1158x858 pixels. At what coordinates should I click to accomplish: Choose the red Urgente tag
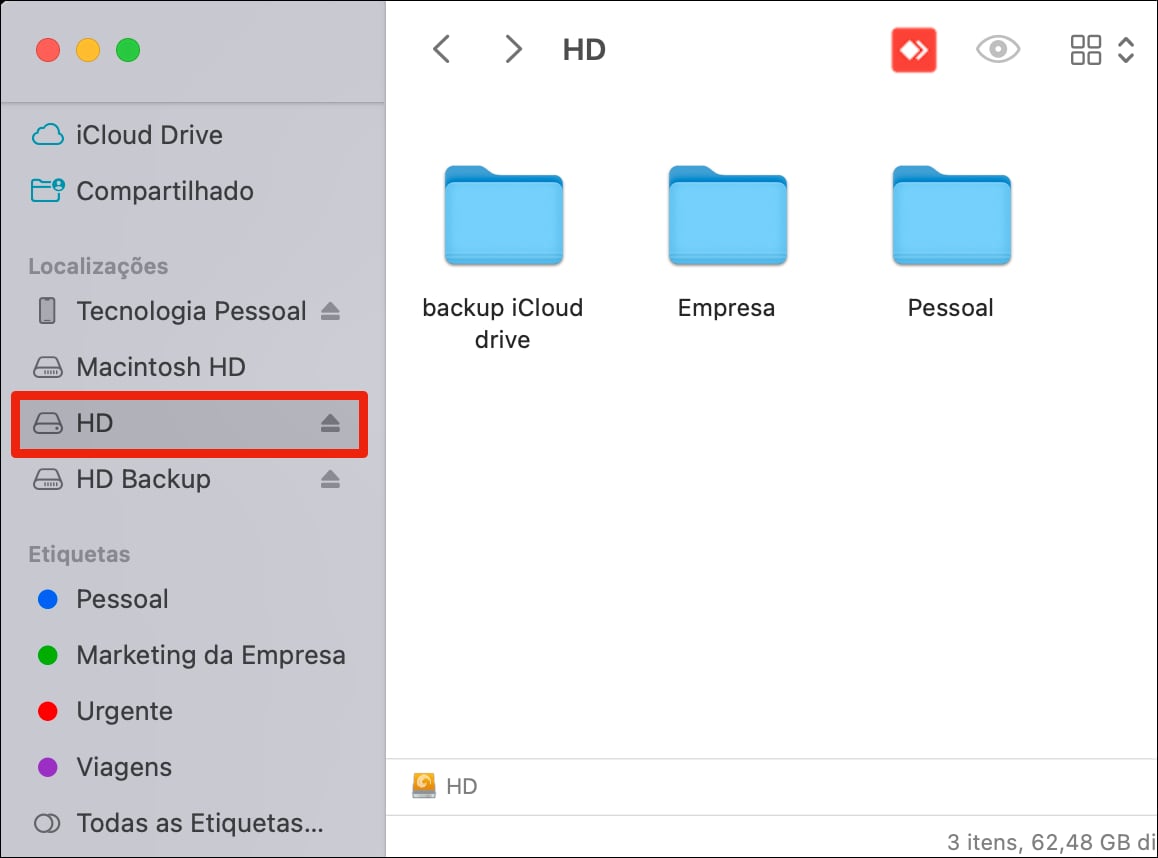124,711
